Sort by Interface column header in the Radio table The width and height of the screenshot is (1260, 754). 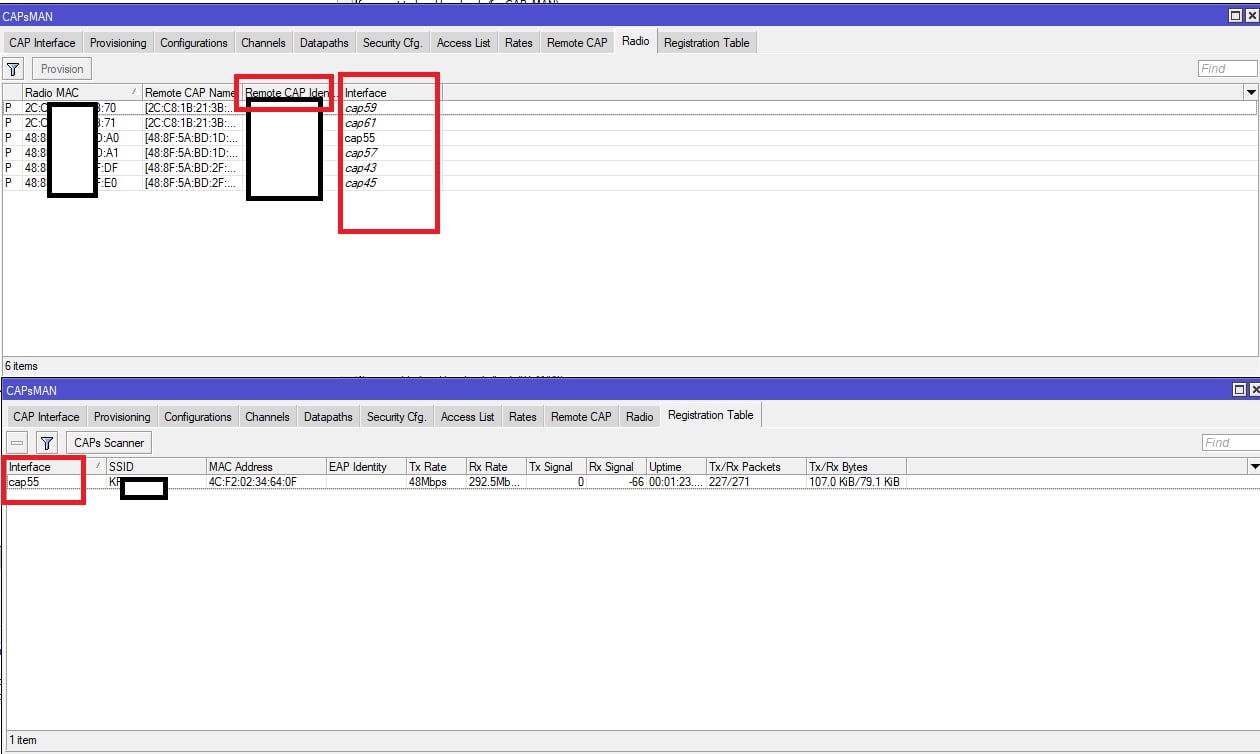(x=392, y=93)
